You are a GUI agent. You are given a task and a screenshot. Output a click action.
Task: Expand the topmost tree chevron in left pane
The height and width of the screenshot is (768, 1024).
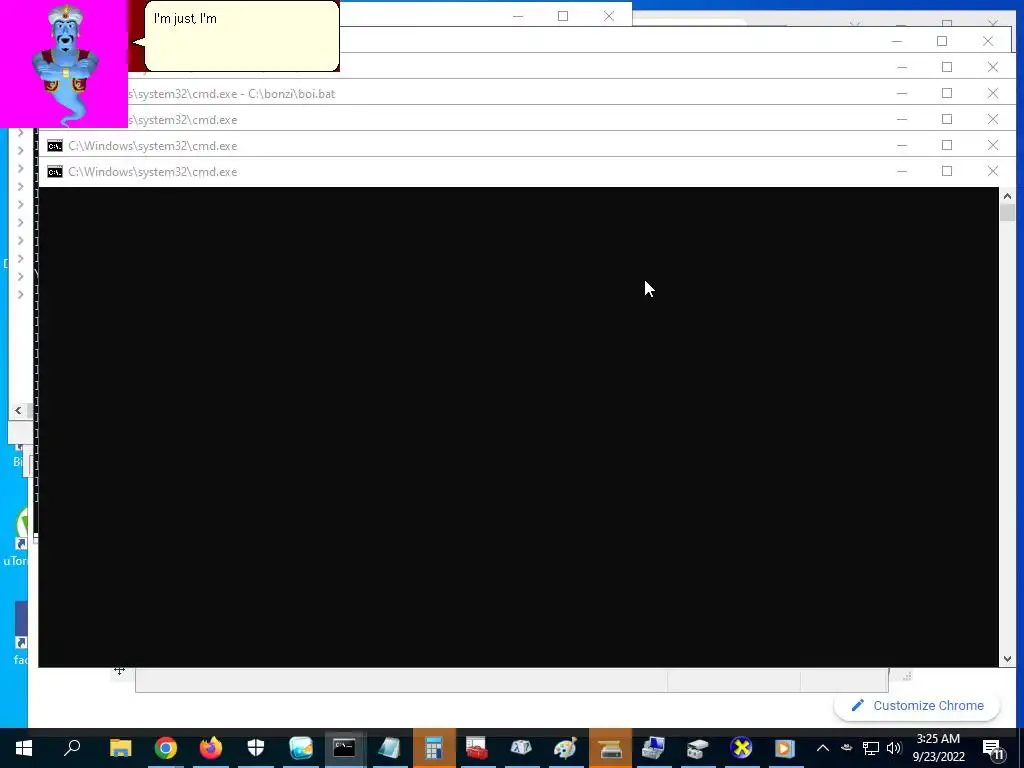coord(20,133)
